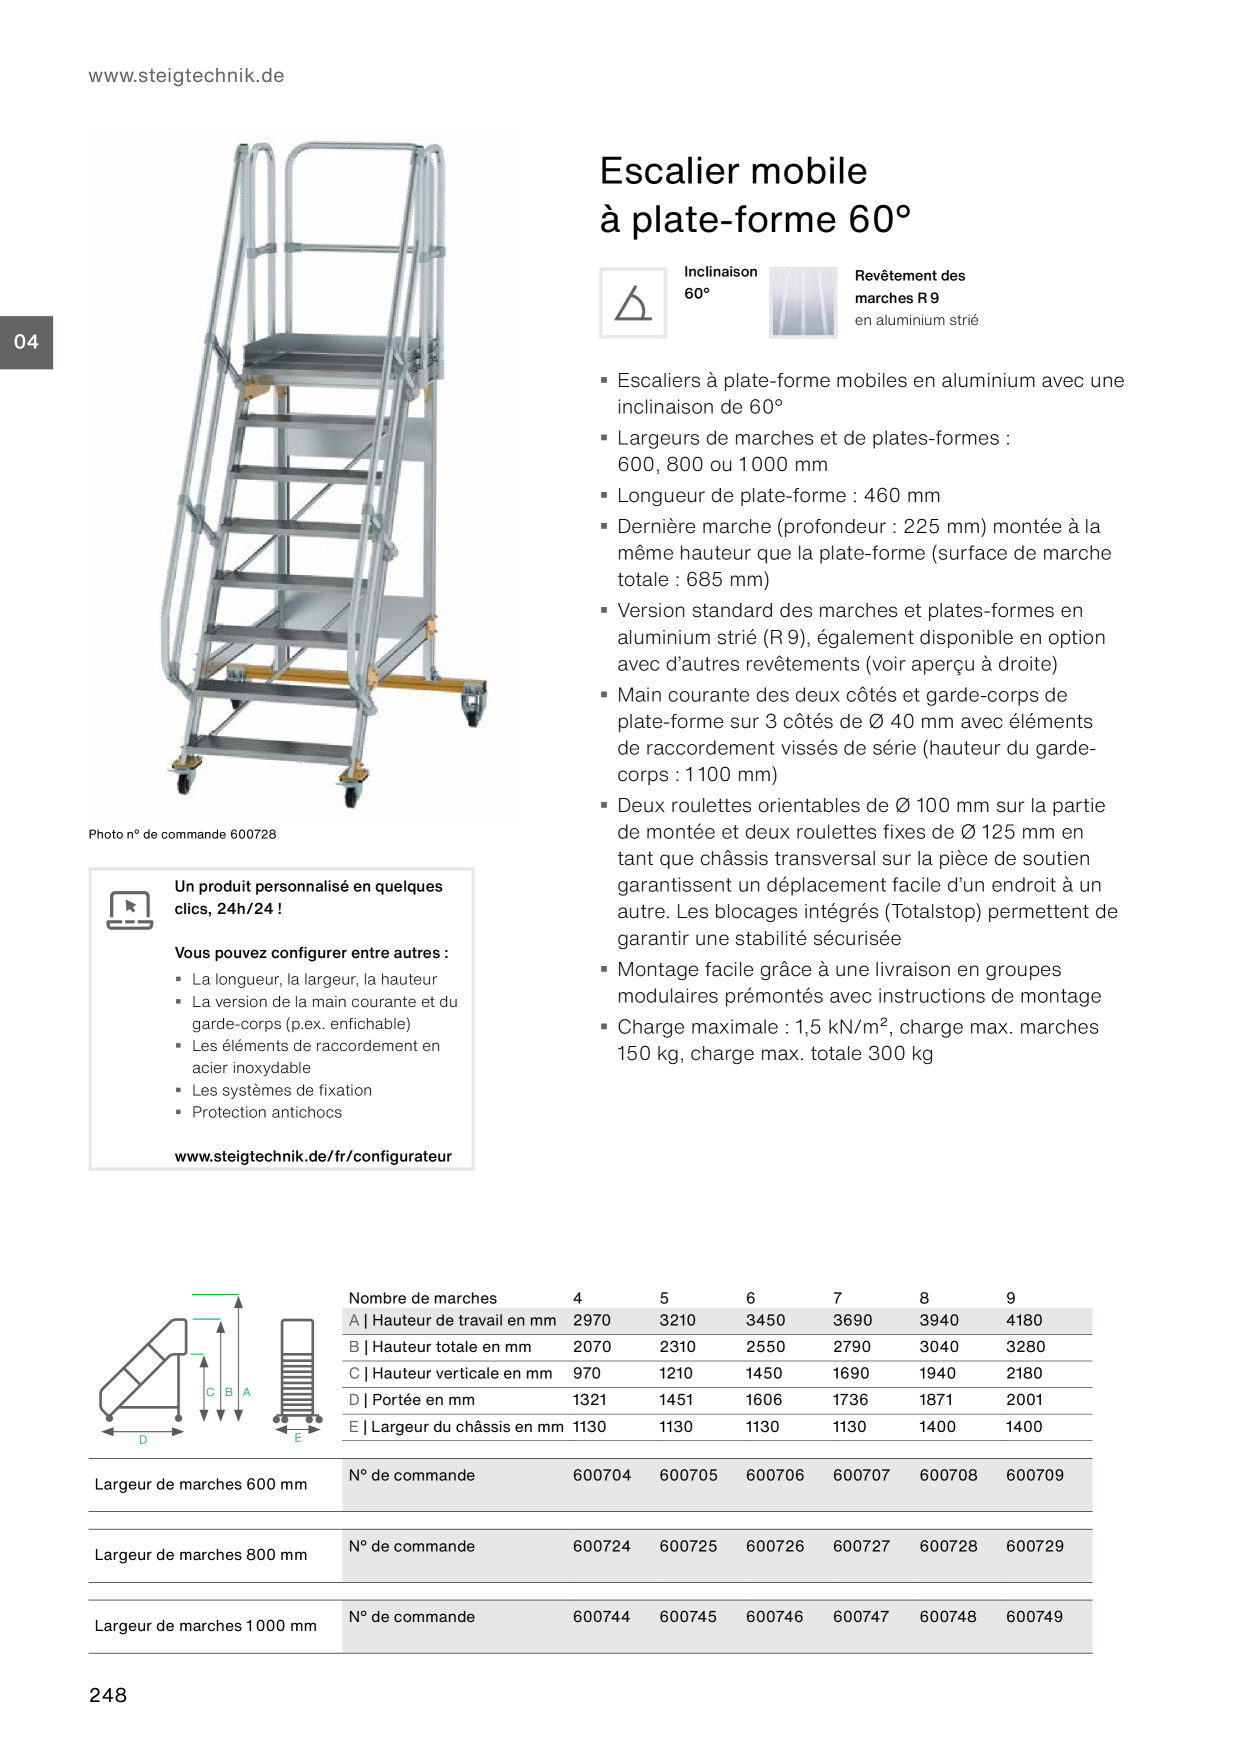Click total height value 2070
The image size is (1240, 1754).
(592, 1347)
